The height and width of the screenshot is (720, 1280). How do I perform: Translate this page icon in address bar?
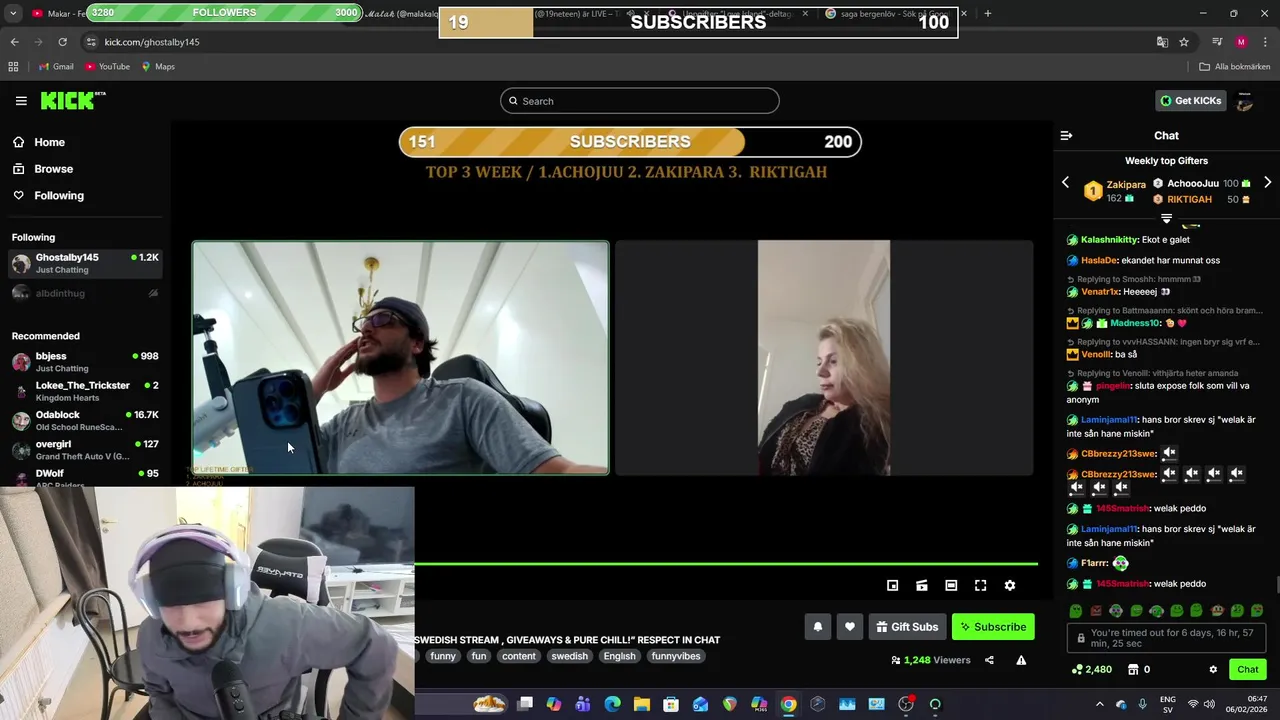coord(1162,42)
